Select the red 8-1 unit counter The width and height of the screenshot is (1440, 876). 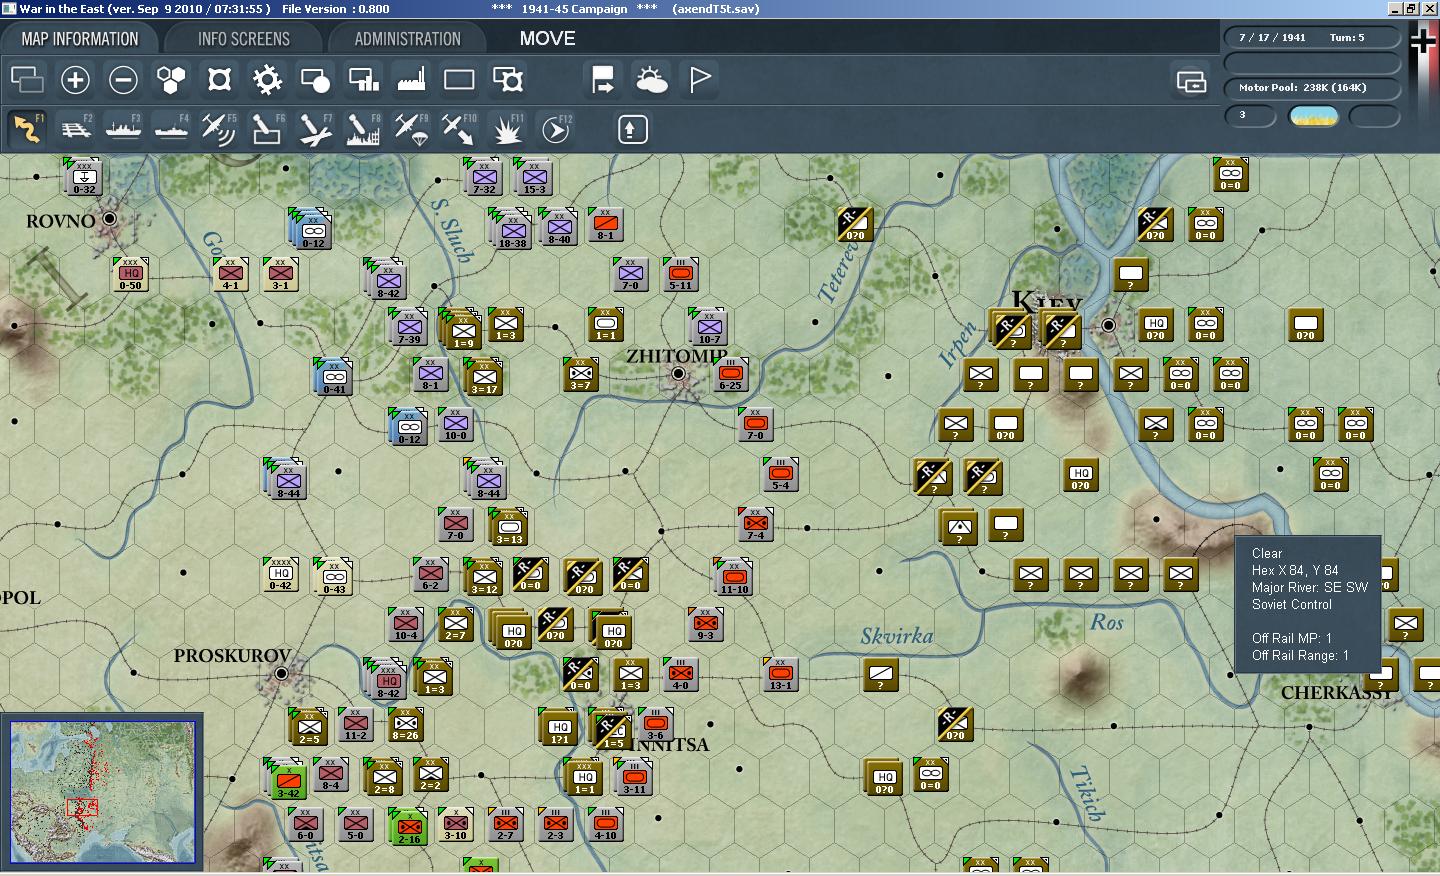click(605, 224)
